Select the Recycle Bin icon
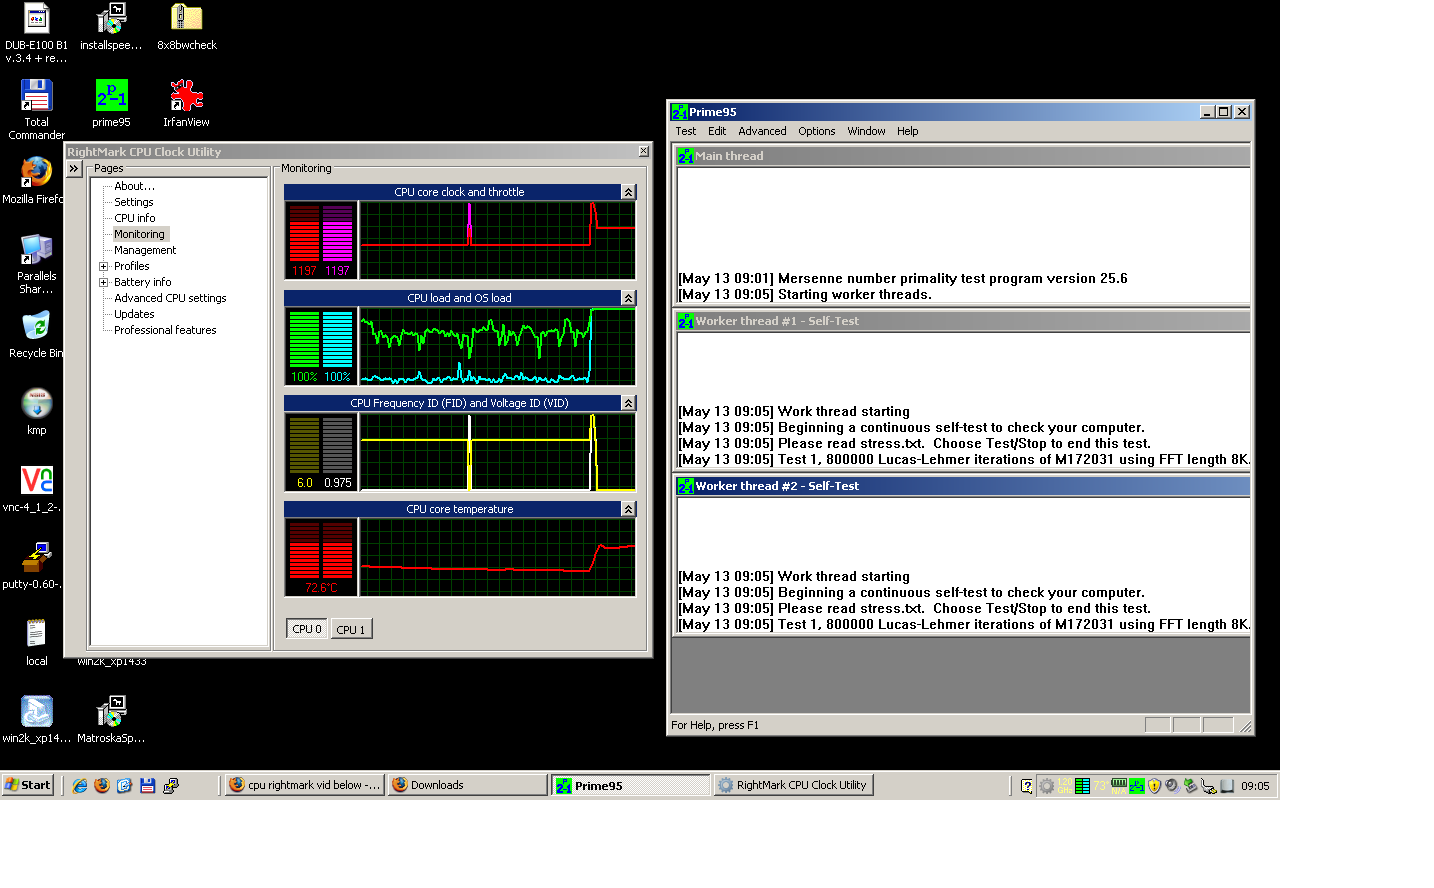 tap(36, 335)
